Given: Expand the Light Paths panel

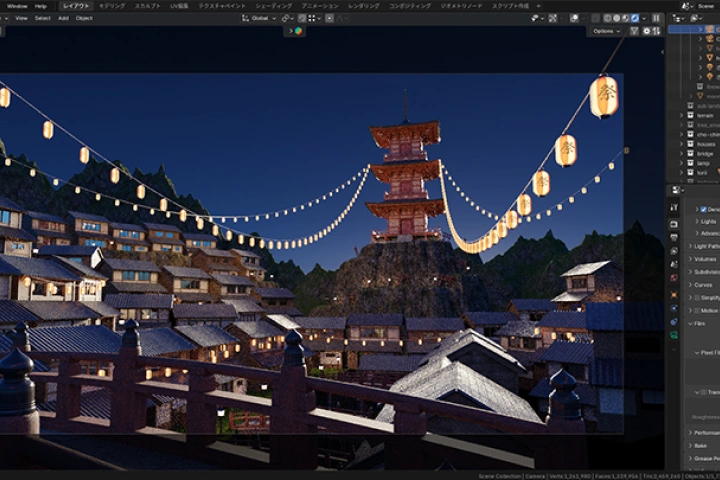Looking at the screenshot, I should click(x=707, y=245).
